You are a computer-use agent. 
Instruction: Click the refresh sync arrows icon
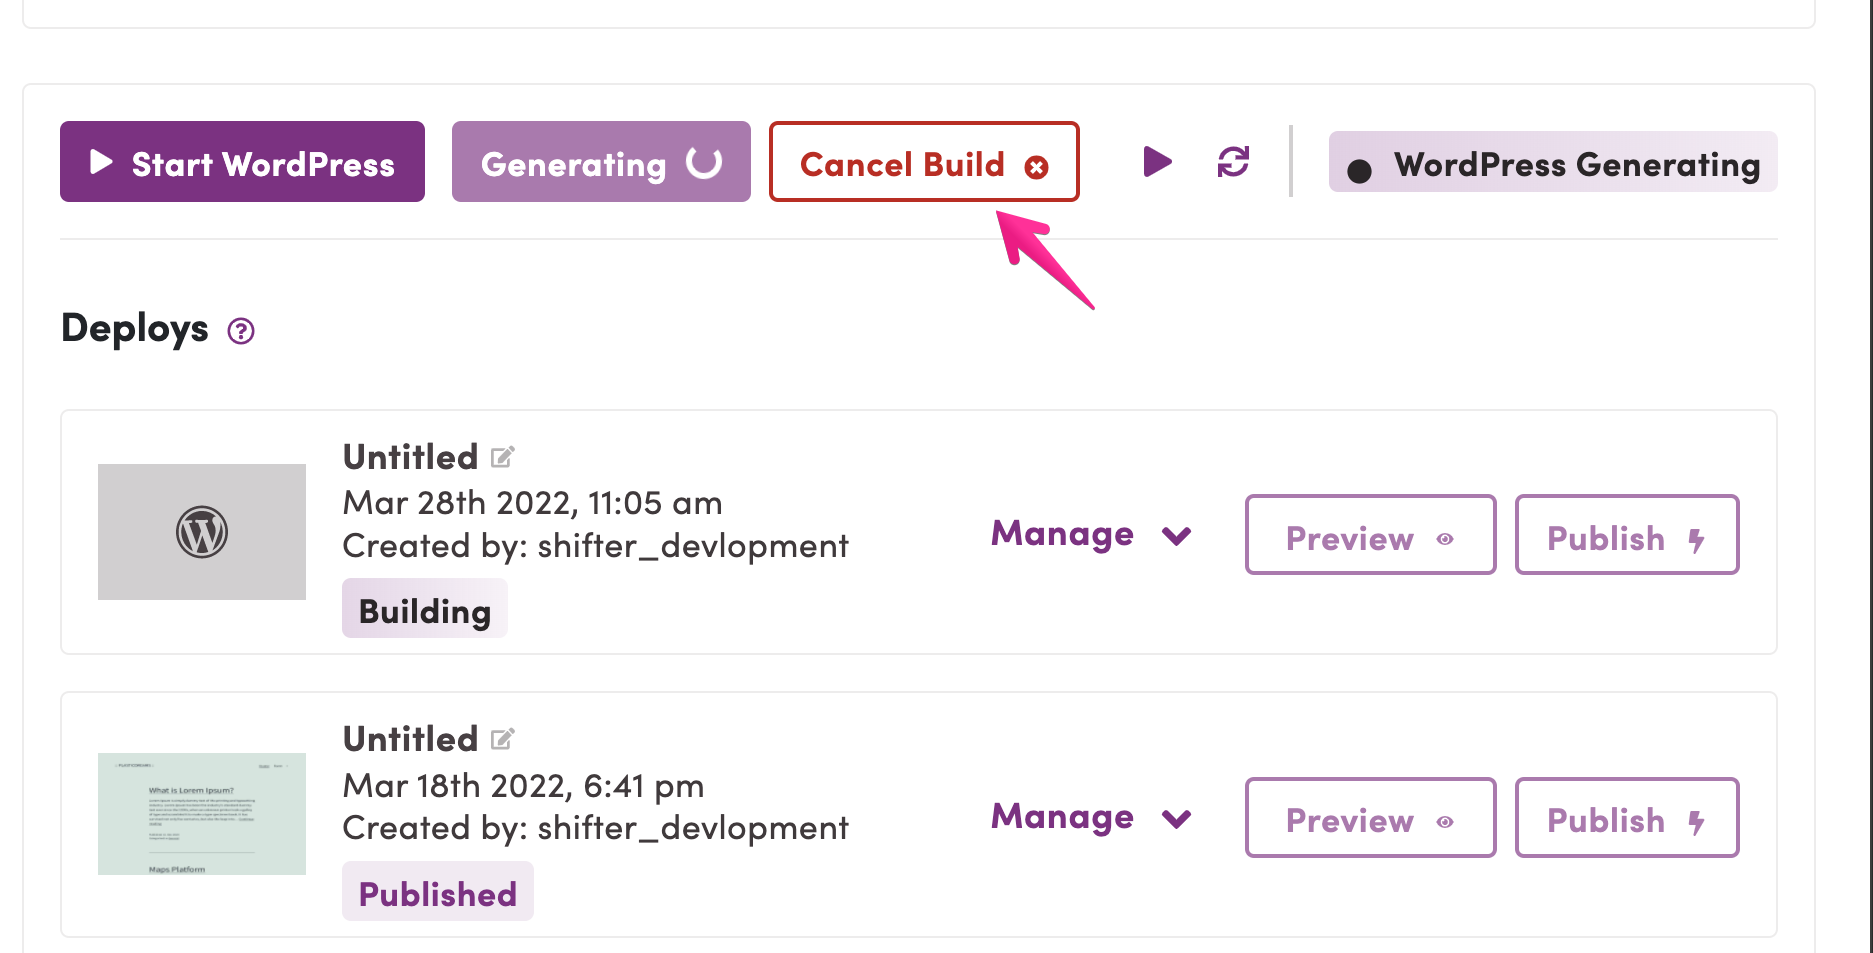(x=1233, y=161)
